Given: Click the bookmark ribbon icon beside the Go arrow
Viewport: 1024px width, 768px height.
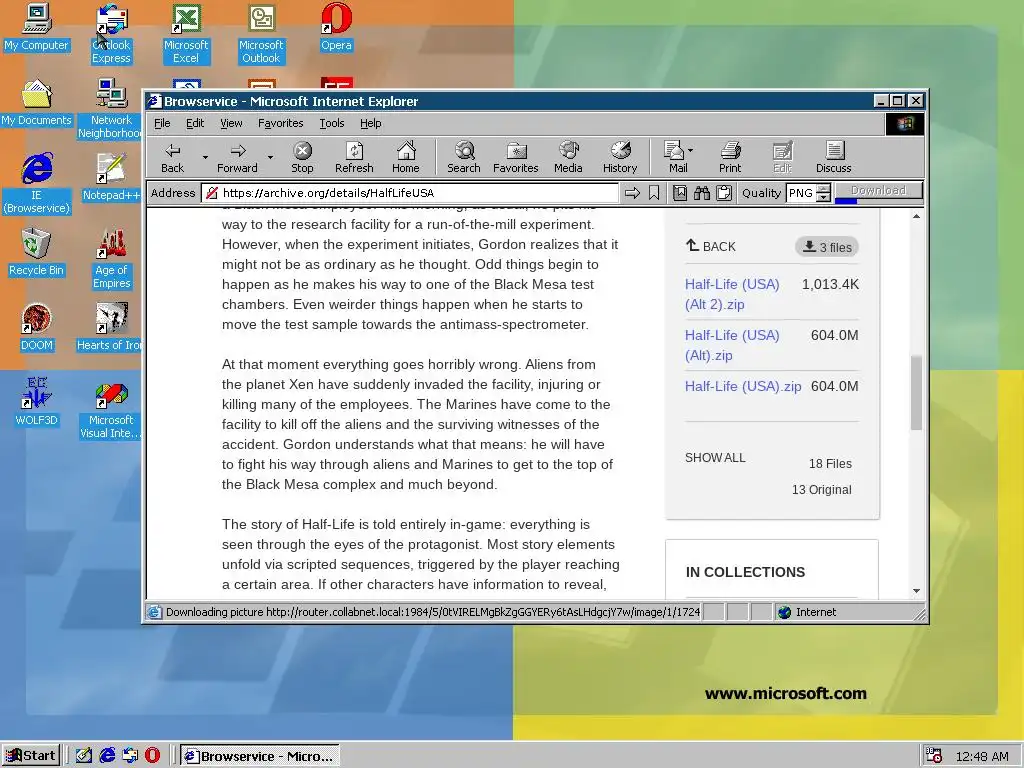Looking at the screenshot, I should (654, 193).
